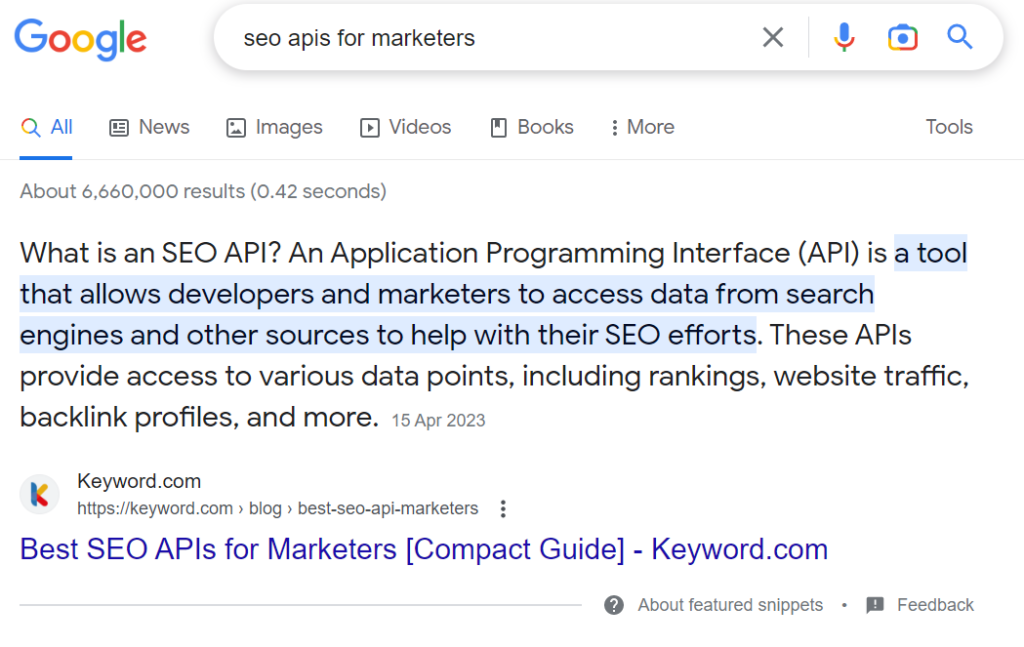This screenshot has height=647, width=1024.
Task: Click the microphone icon for voice search
Action: click(844, 37)
